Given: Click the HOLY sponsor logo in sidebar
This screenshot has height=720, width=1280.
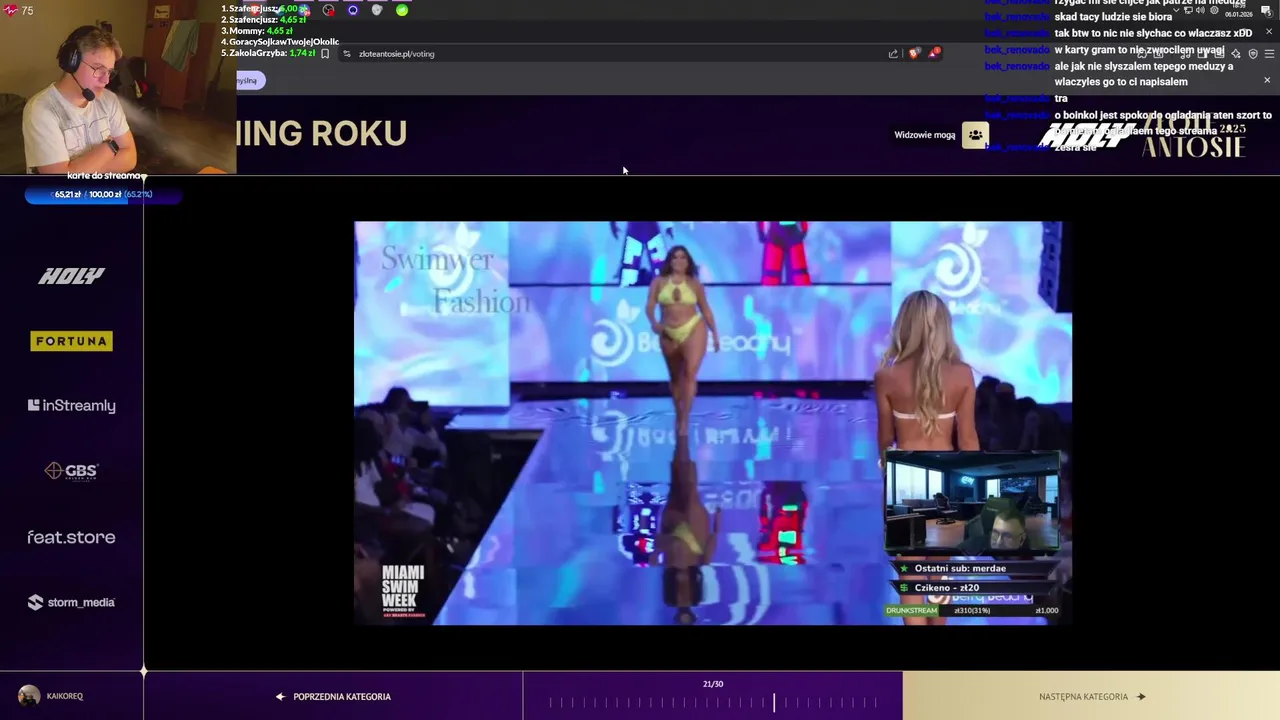Looking at the screenshot, I should [71, 276].
